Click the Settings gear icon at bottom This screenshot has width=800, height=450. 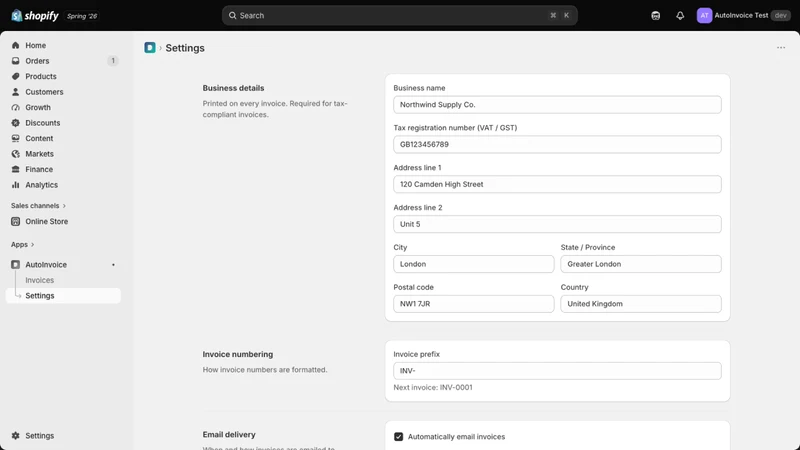click(15, 436)
